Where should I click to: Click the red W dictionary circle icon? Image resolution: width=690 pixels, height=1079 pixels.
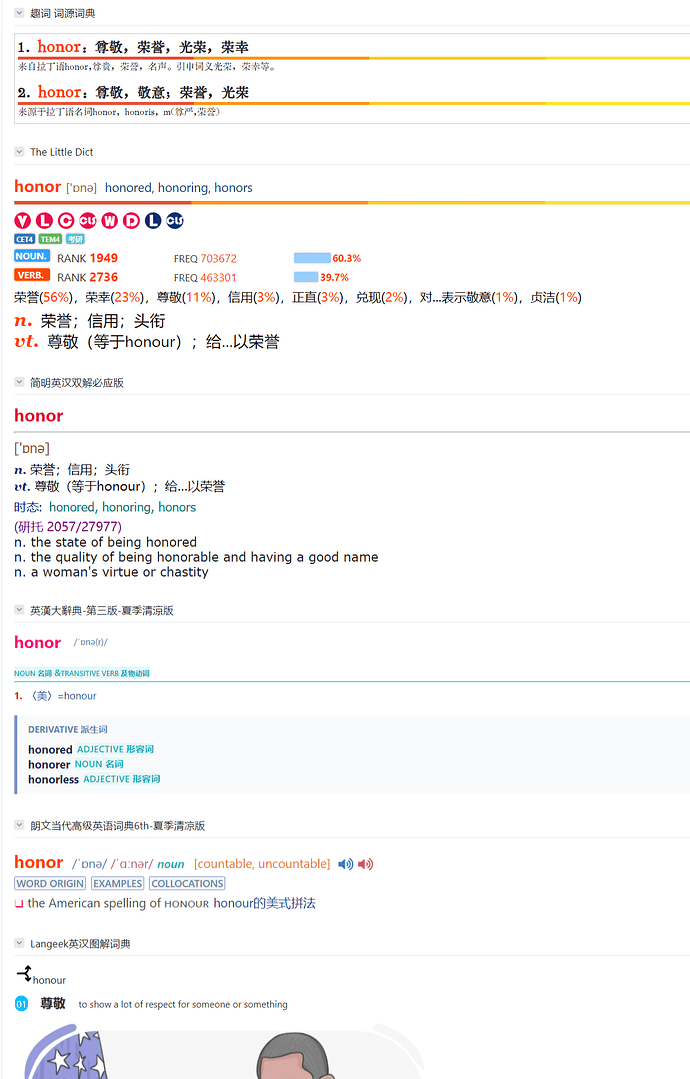(x=109, y=220)
